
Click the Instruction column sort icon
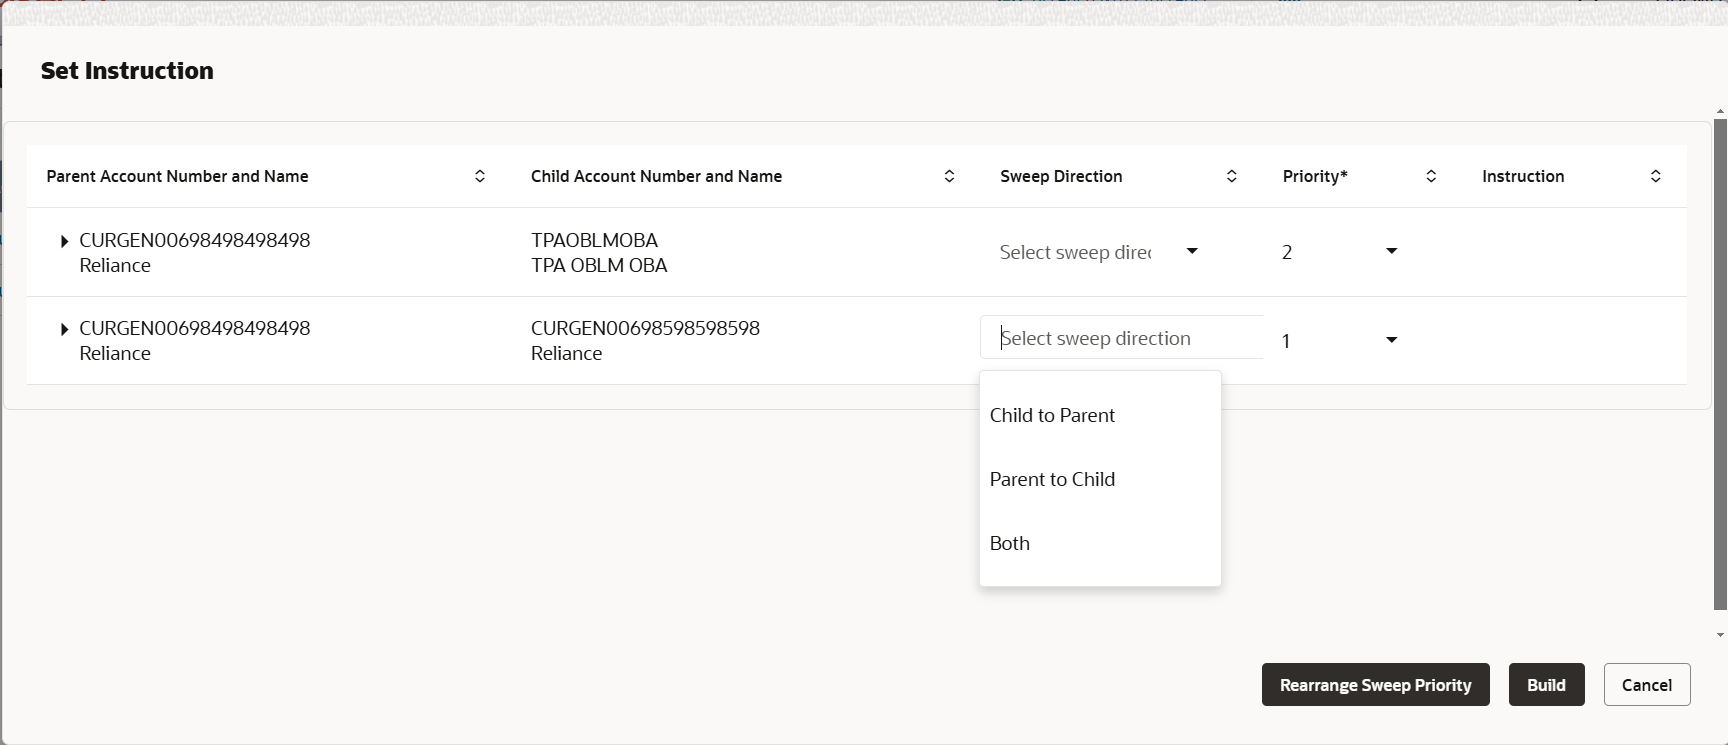(1655, 176)
